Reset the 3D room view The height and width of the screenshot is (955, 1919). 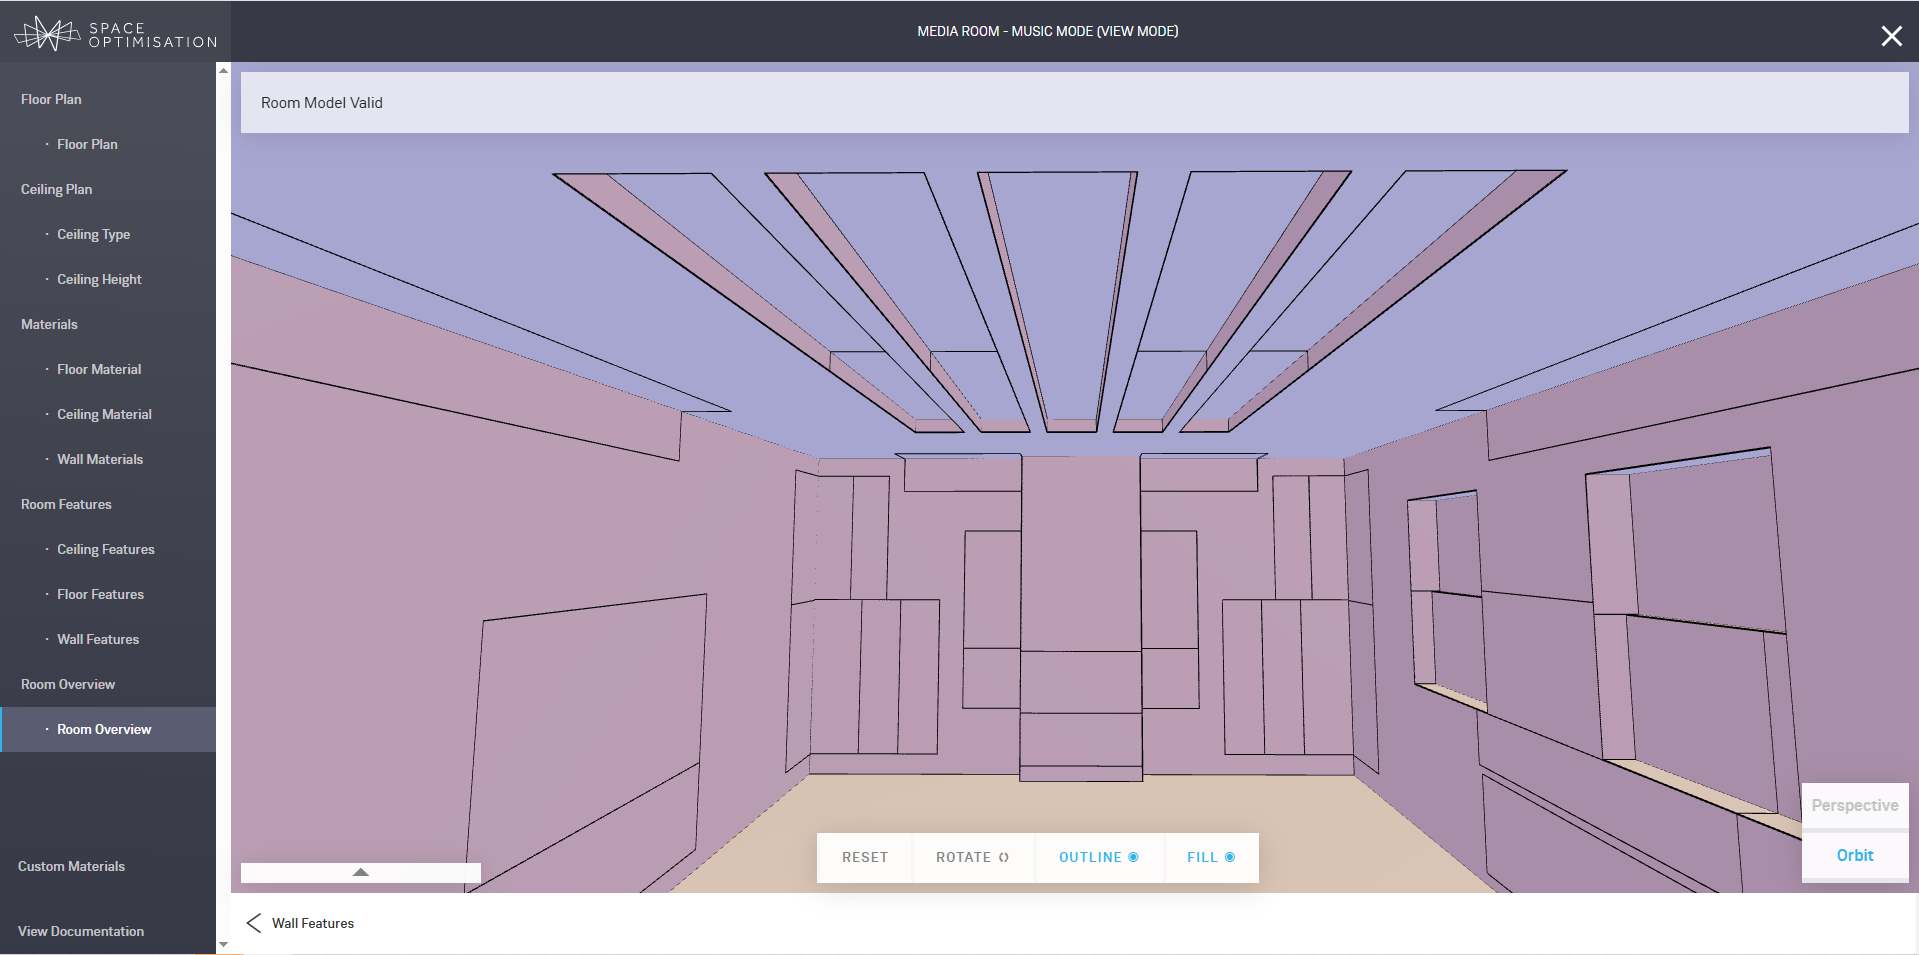(864, 857)
